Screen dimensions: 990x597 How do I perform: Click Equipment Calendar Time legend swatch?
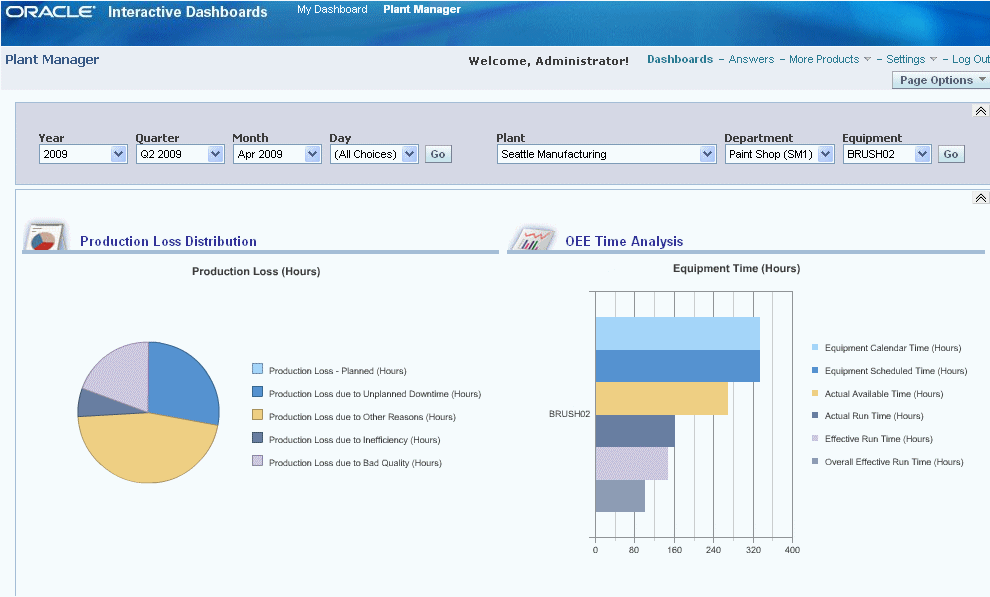(x=815, y=347)
